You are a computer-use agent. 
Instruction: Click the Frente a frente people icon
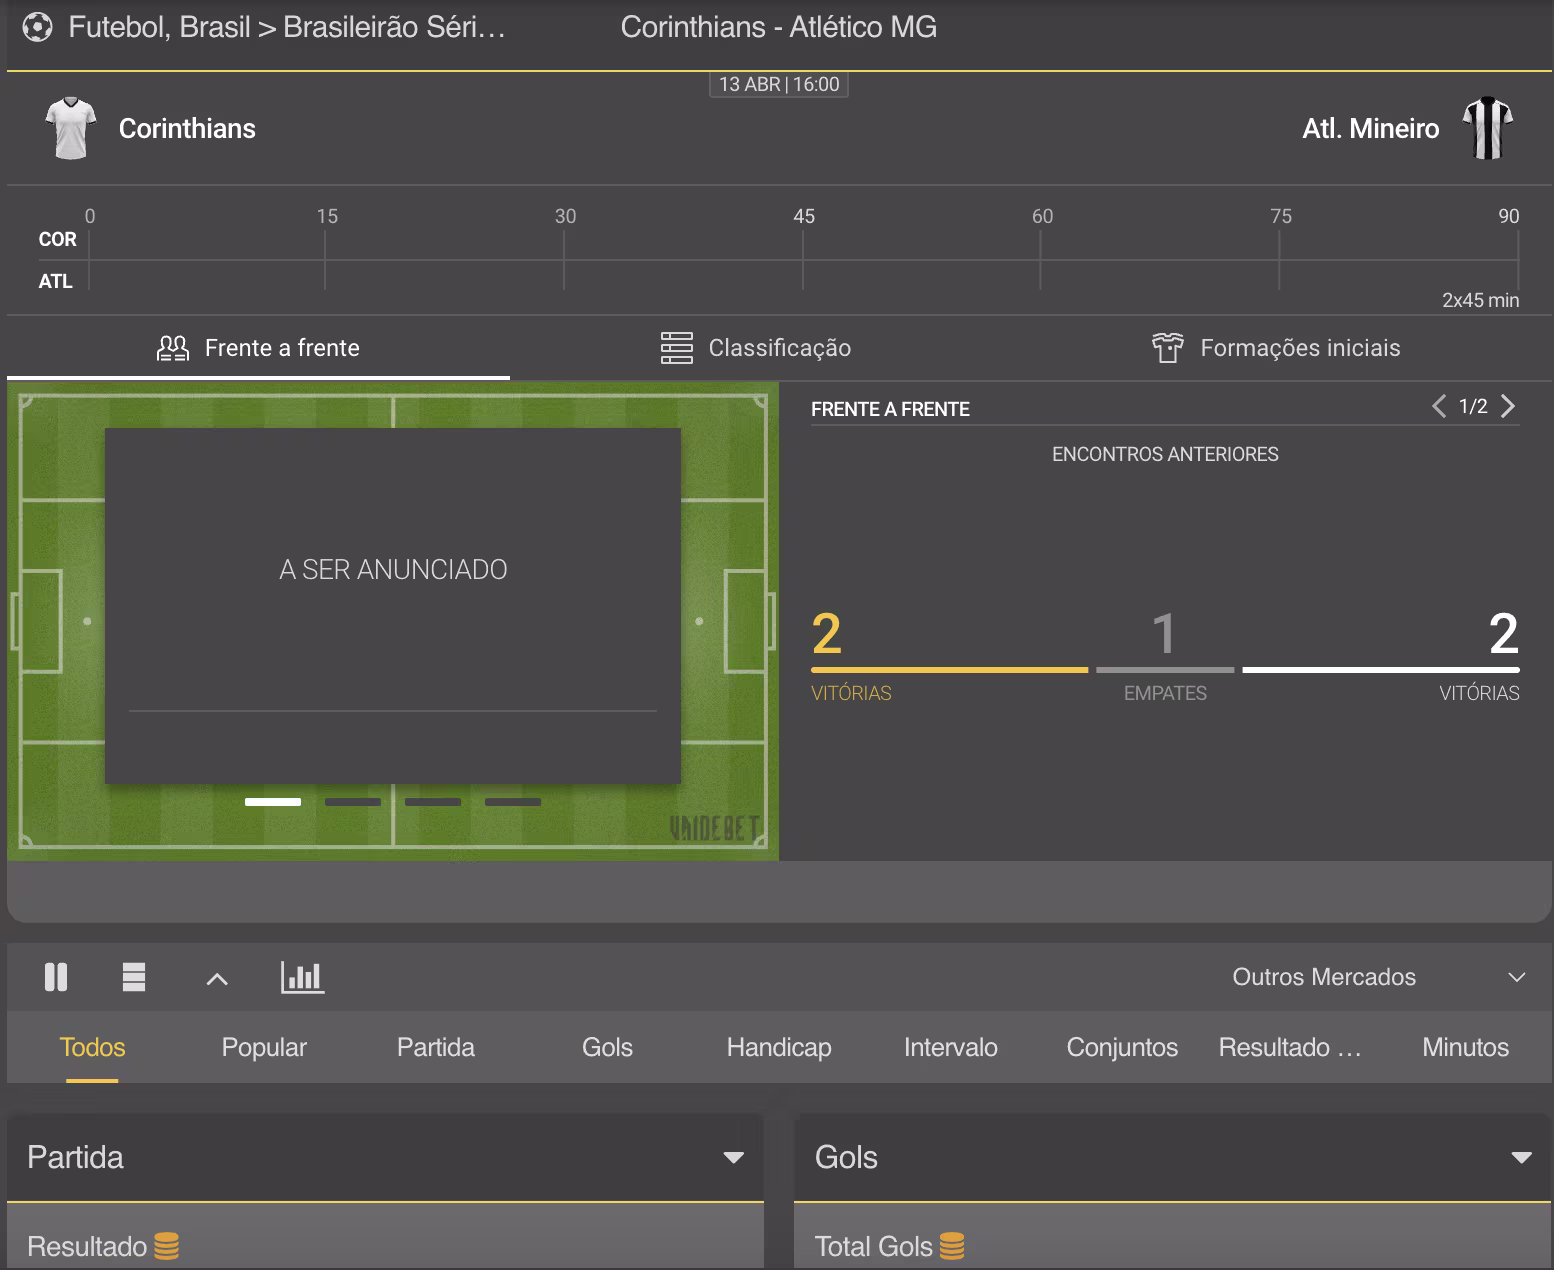[173, 348]
